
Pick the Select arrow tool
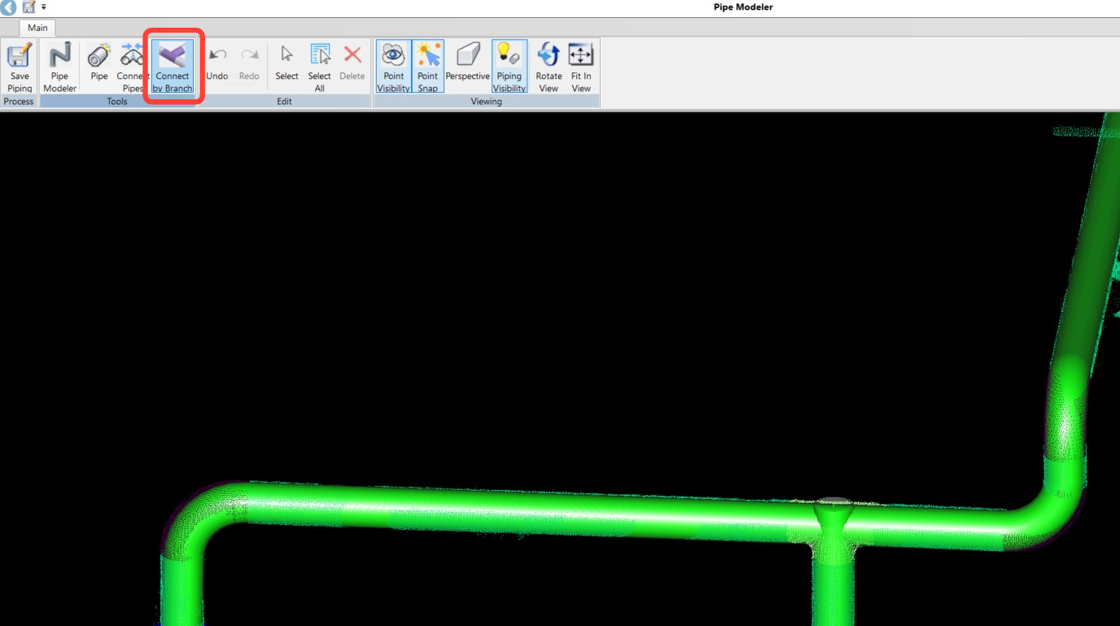coord(286,63)
